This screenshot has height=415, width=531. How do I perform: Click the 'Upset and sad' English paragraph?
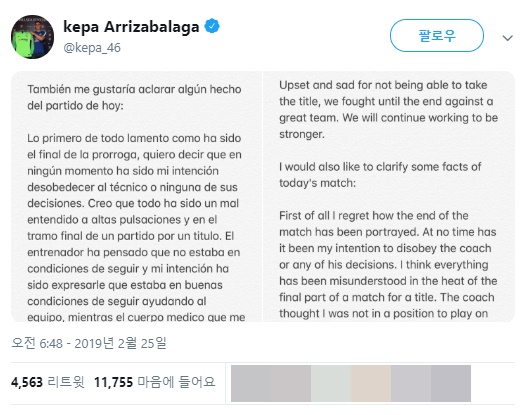point(388,109)
